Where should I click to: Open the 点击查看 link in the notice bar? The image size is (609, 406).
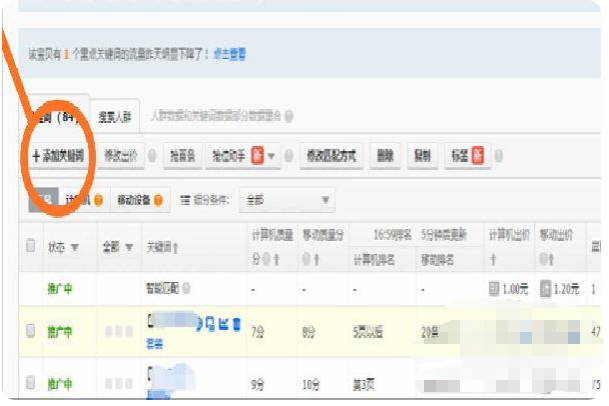point(230,54)
